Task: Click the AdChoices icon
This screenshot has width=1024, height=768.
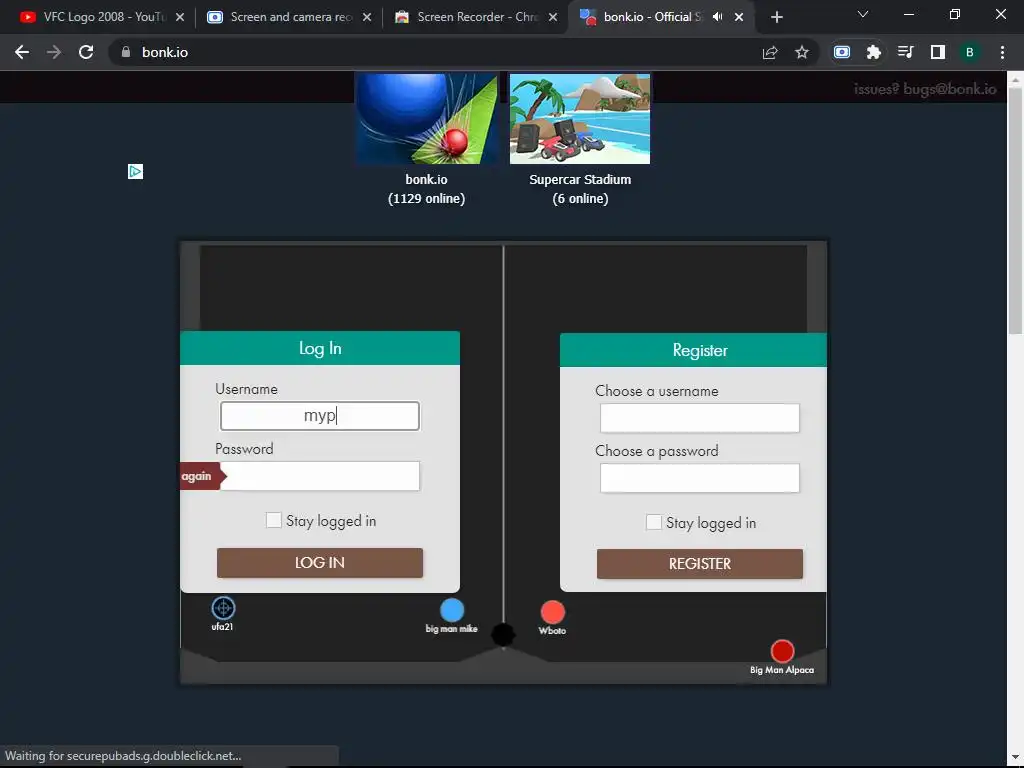Action: pyautogui.click(x=135, y=172)
